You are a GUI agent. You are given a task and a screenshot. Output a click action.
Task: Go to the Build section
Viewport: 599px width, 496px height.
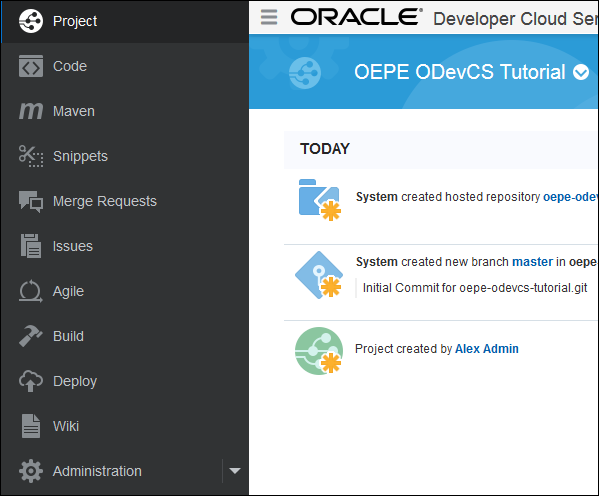125,336
